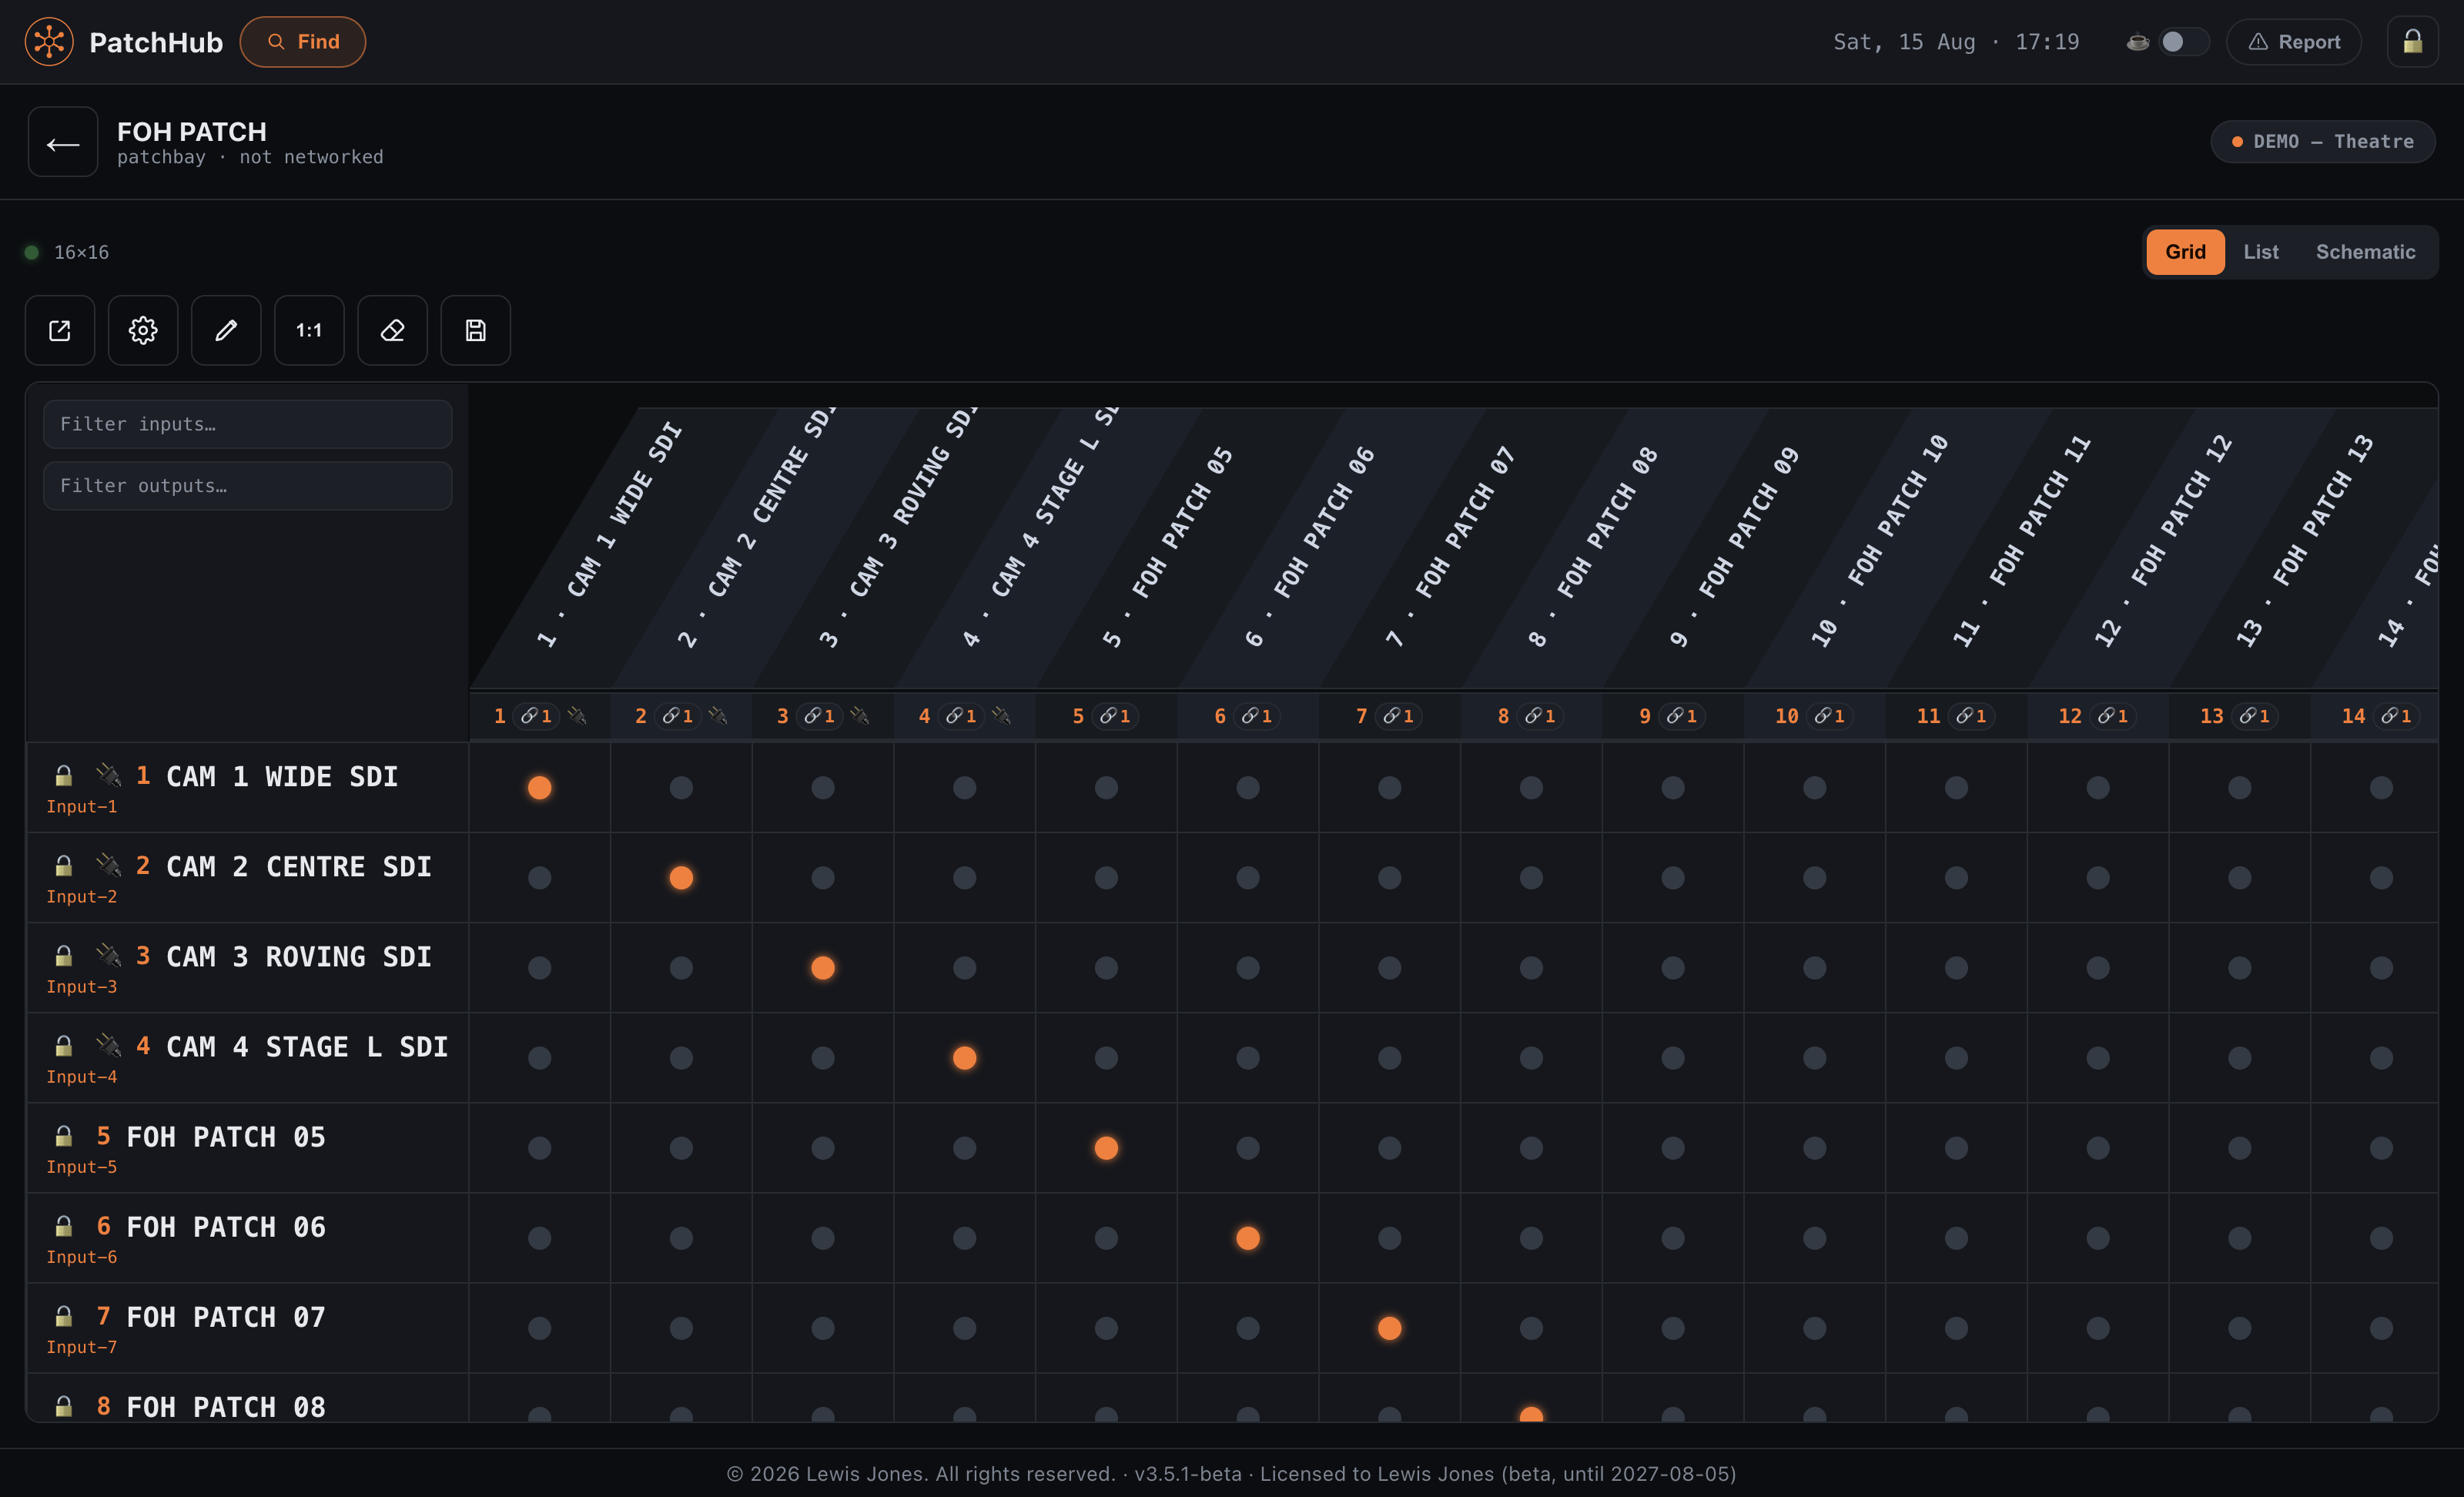Click lock icon on CAM 1 WIDE SDI row
The height and width of the screenshot is (1497, 2464).
(63, 776)
